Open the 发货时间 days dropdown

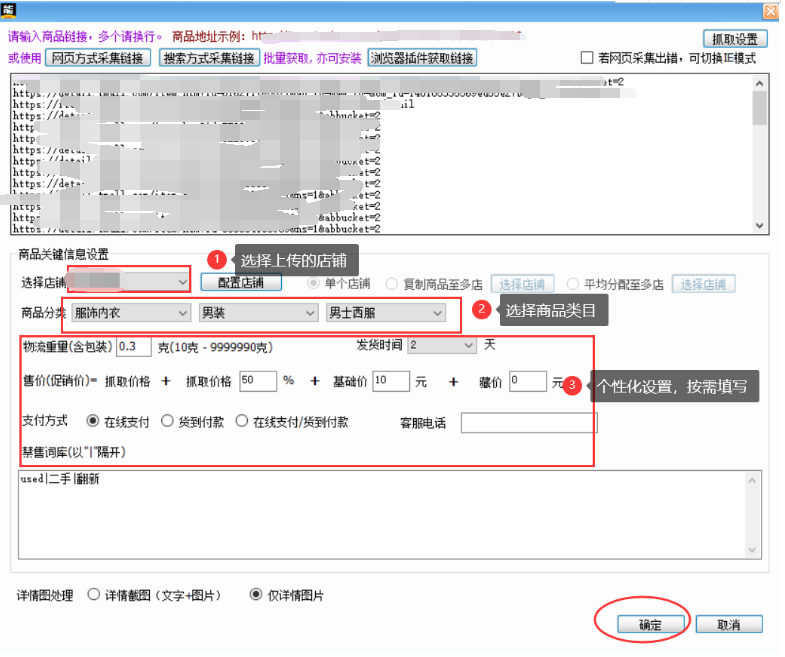pos(441,345)
